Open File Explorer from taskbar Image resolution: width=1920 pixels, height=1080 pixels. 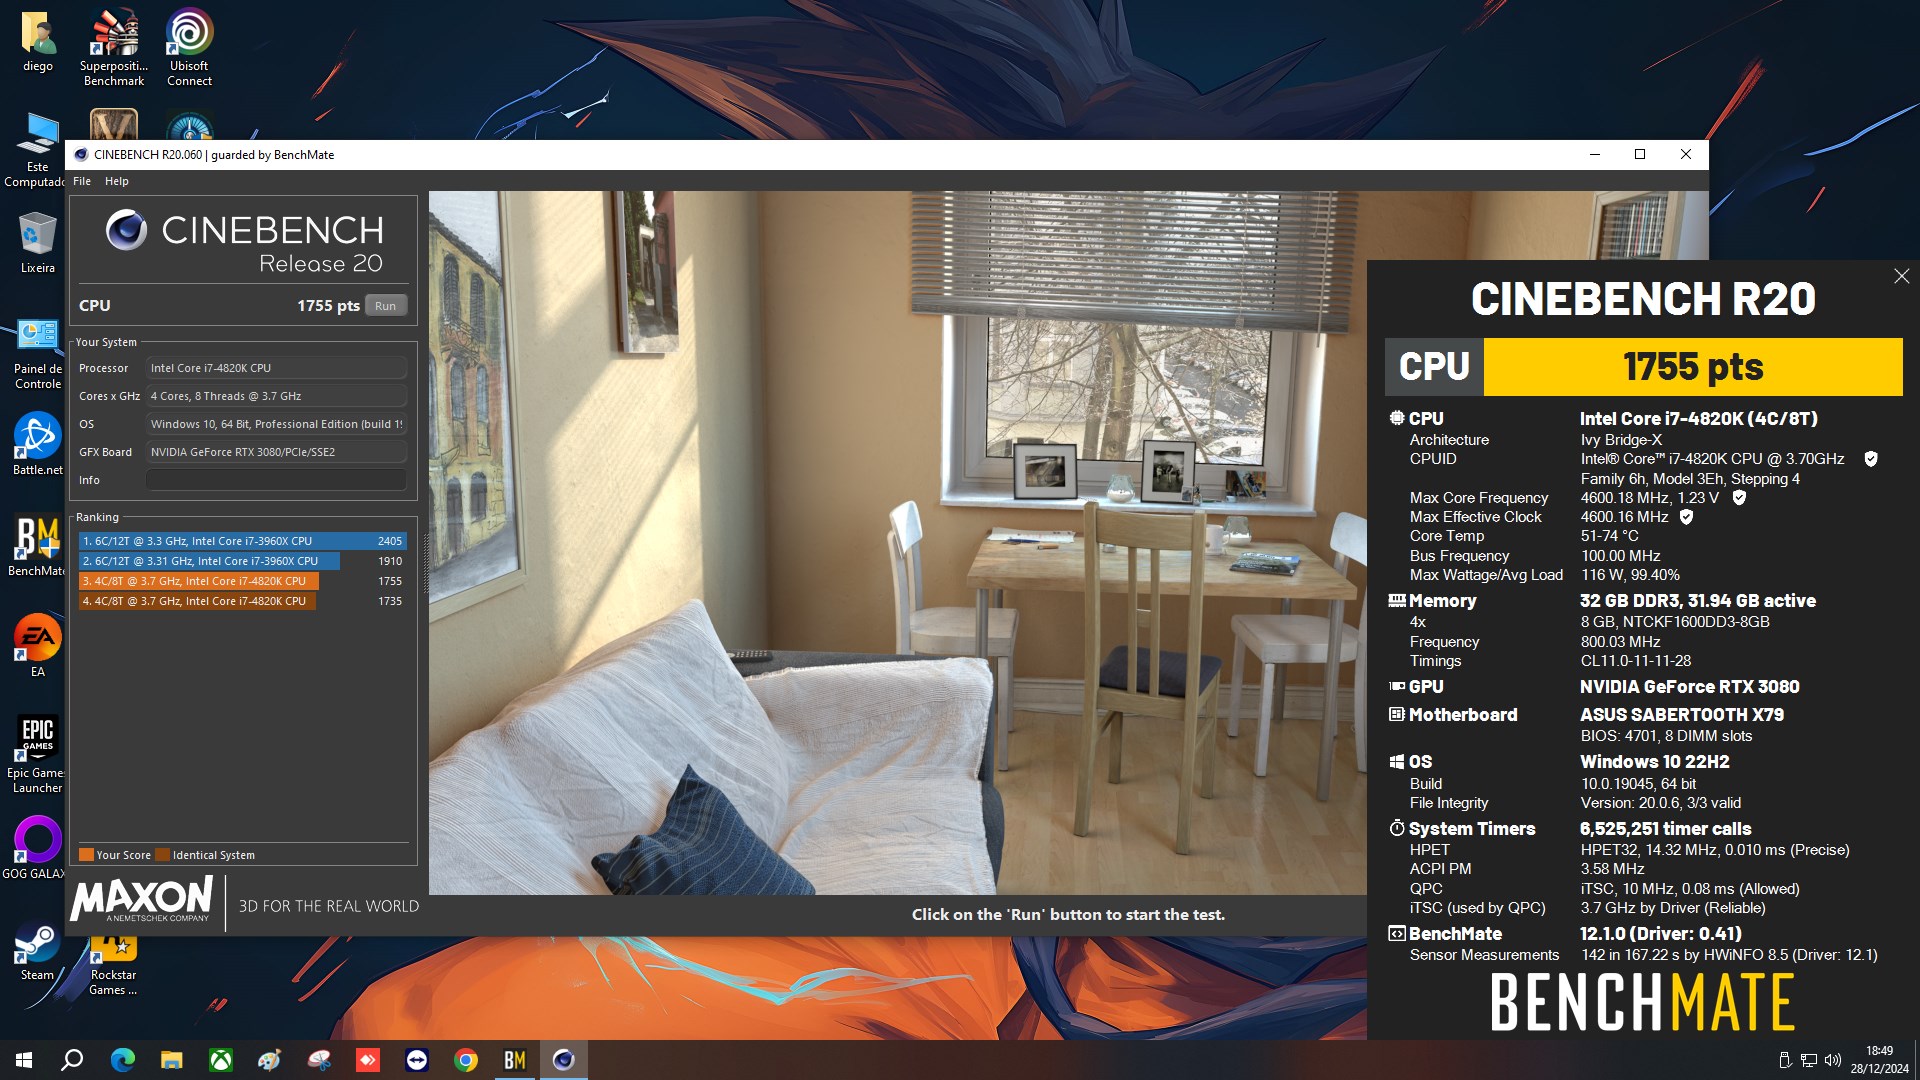pyautogui.click(x=172, y=1060)
